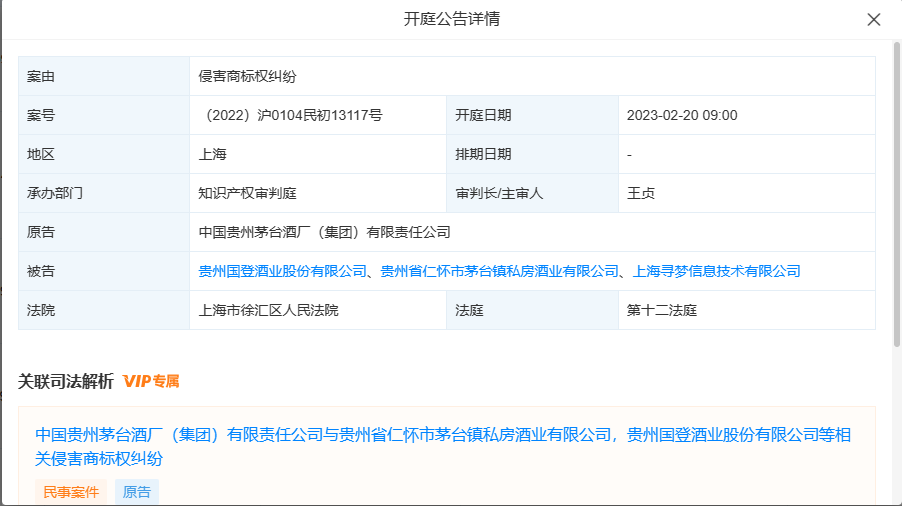This screenshot has width=902, height=506.
Task: Click the 案由 label cell
Action: (x=104, y=76)
